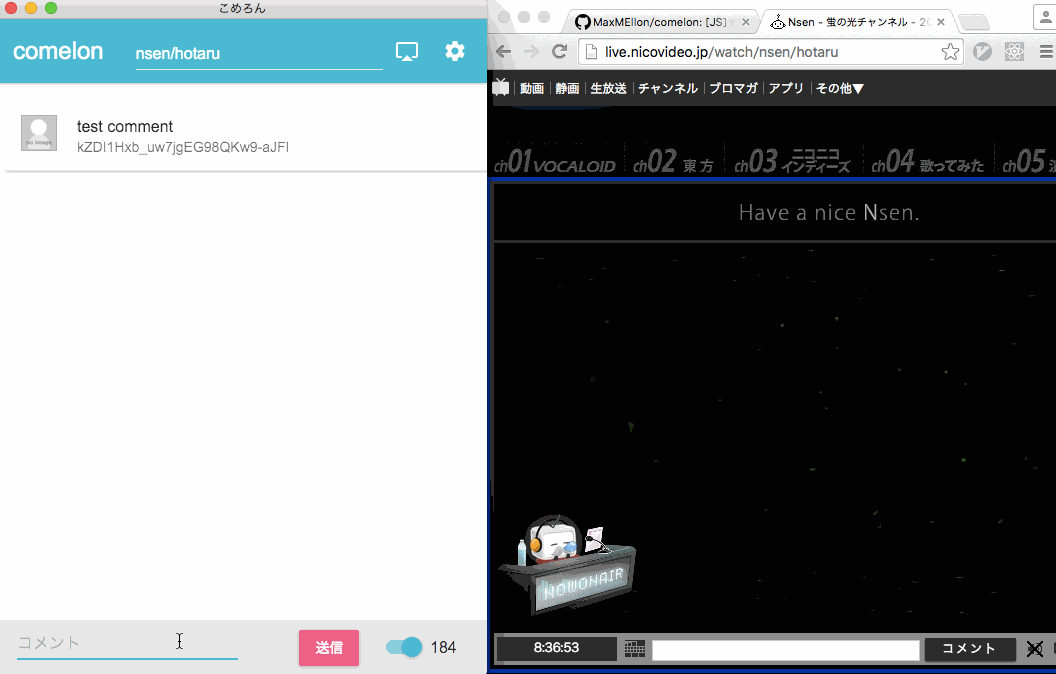Go back in Chrome browser
1056x674 pixels.
pyautogui.click(x=504, y=52)
